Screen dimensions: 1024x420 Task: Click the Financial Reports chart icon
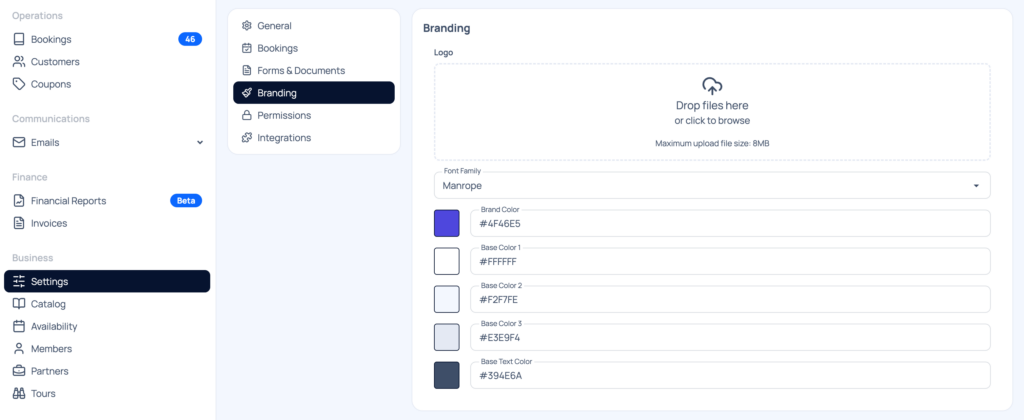point(19,201)
